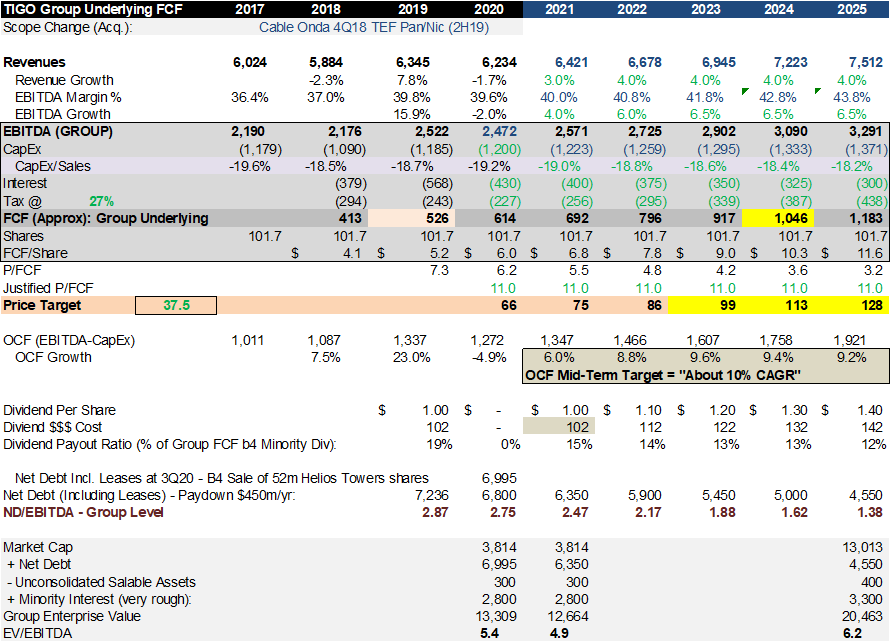891x643 pixels.
Task: Click the 2025 minority interest value 3,300
Action: 866,599
